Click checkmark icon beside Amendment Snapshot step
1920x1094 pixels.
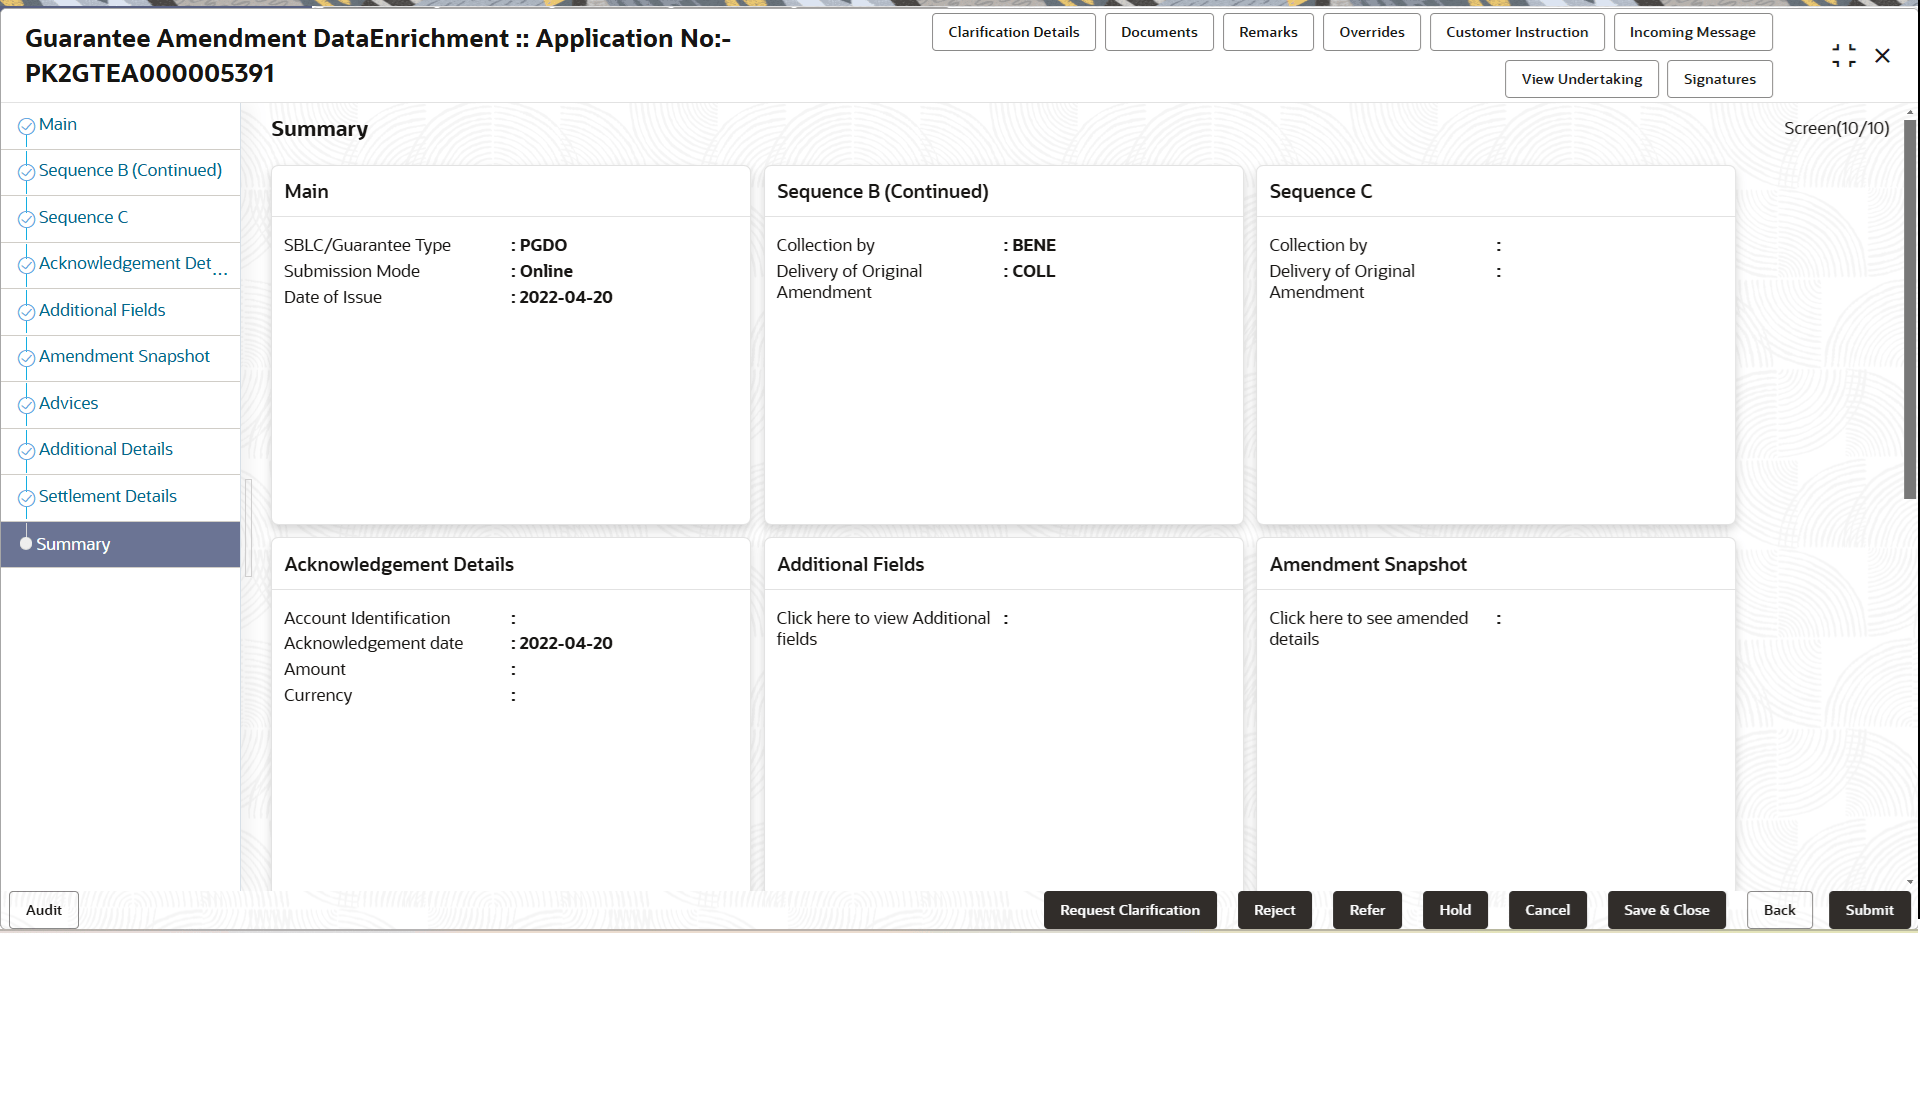tap(27, 358)
